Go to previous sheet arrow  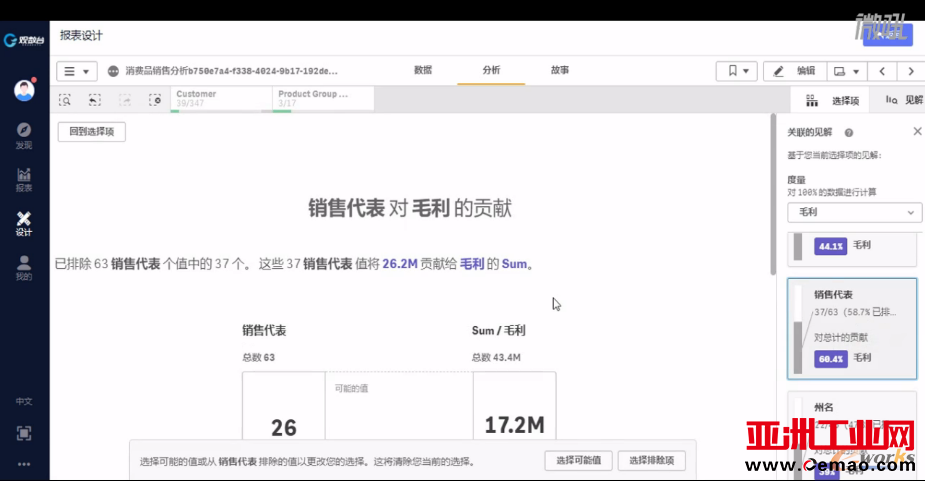click(882, 71)
